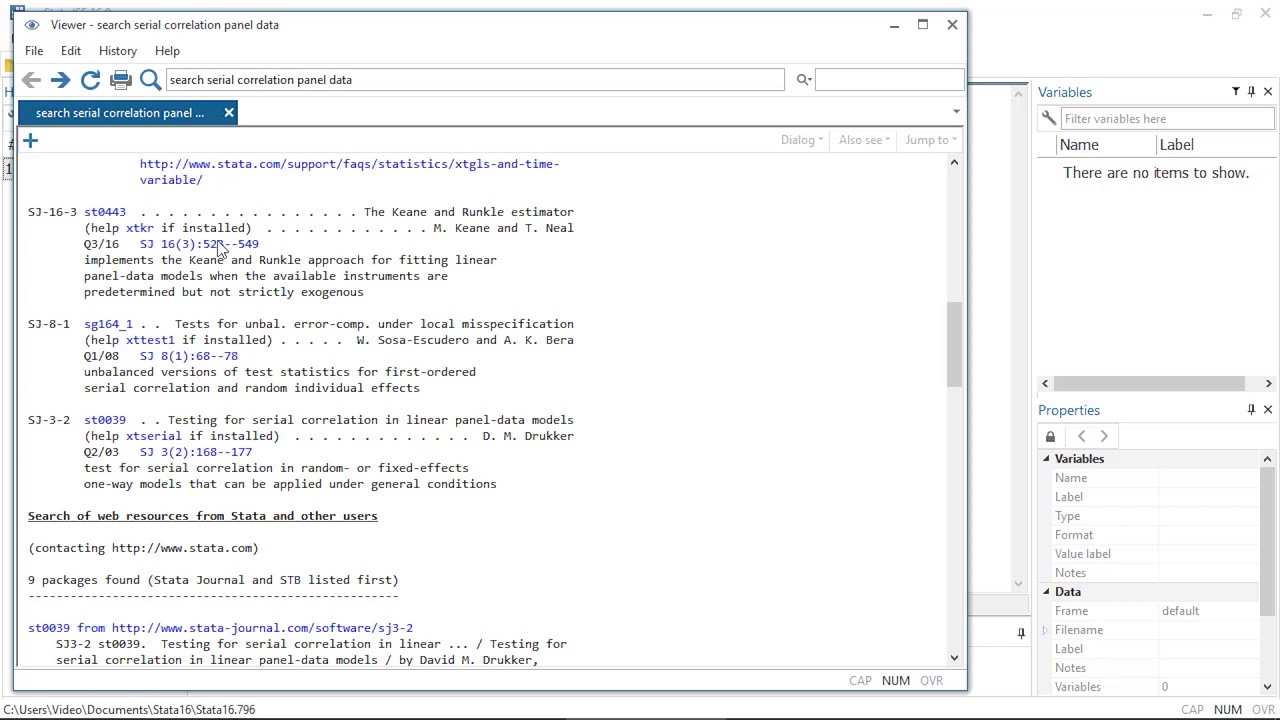Image resolution: width=1280 pixels, height=720 pixels.
Task: Refresh the Viewer page
Action: 90,80
